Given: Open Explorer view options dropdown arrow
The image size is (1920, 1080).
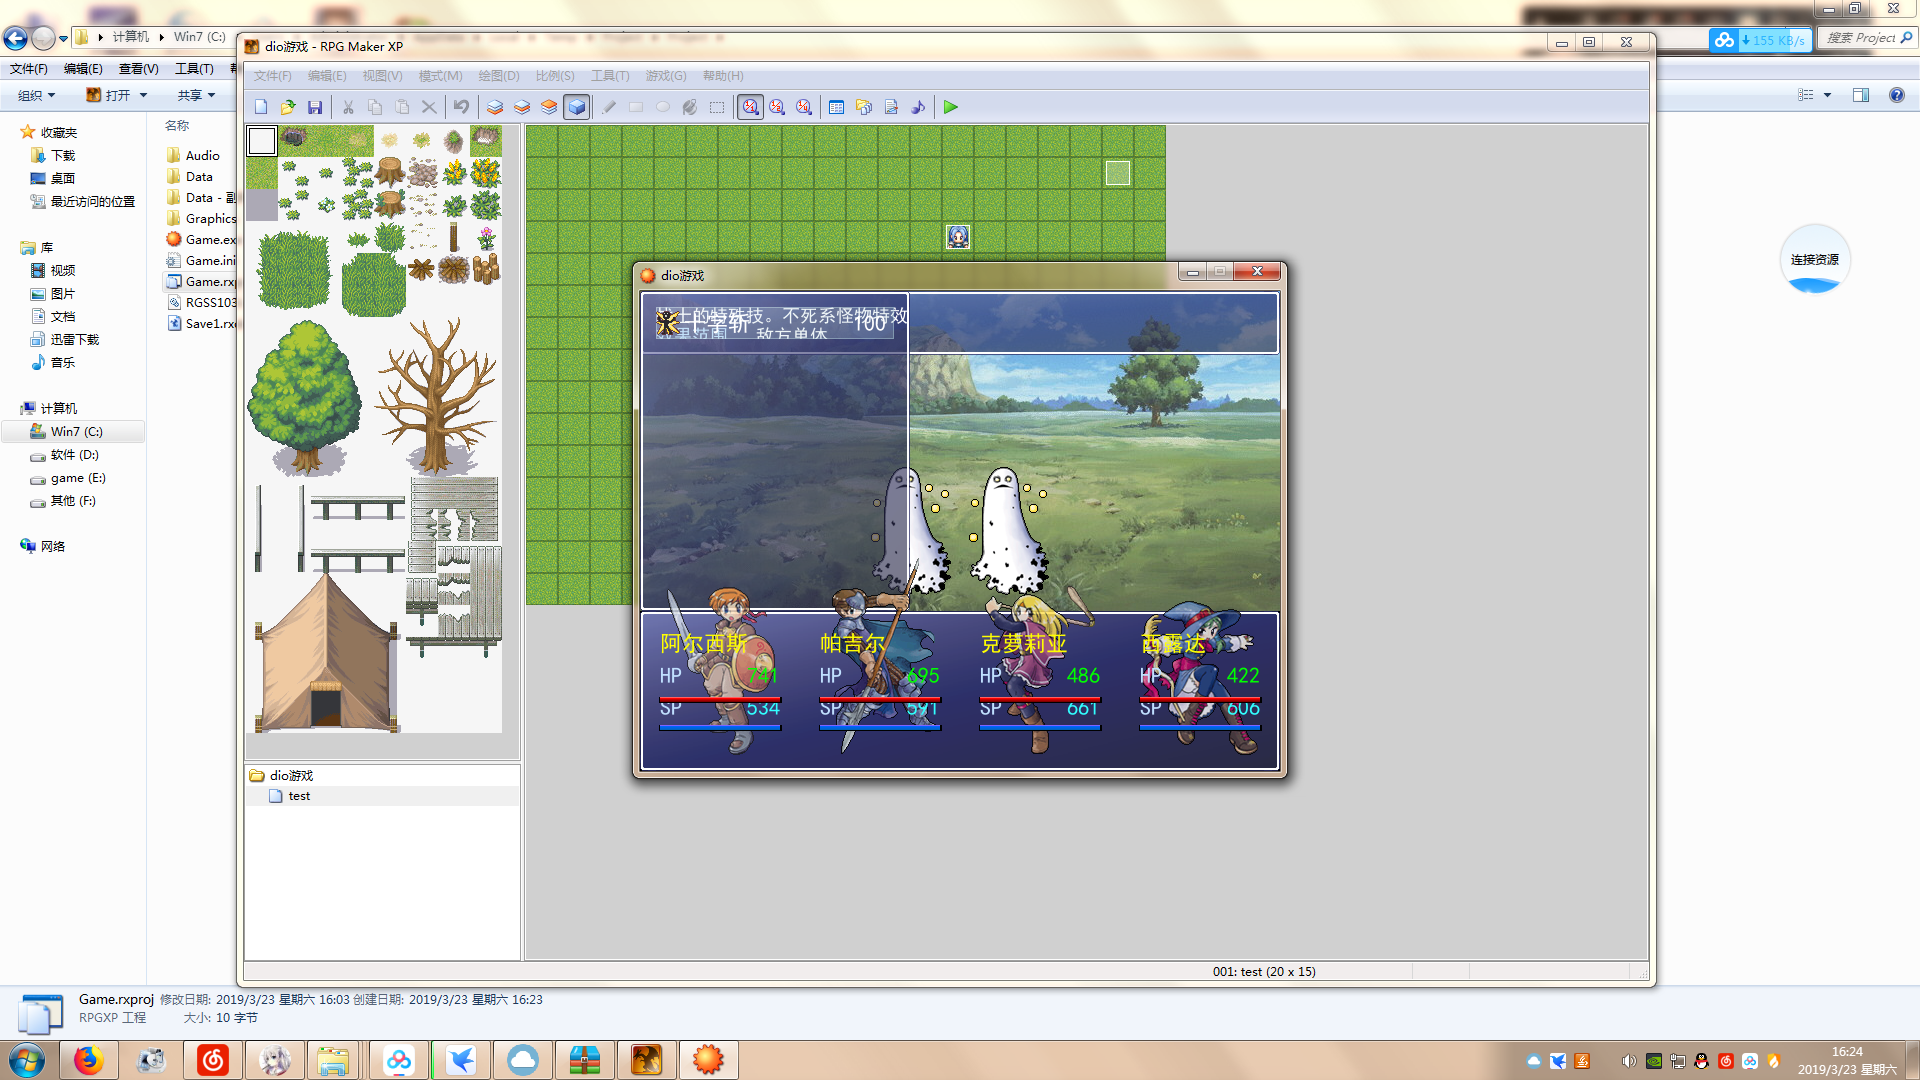Looking at the screenshot, I should point(1828,95).
